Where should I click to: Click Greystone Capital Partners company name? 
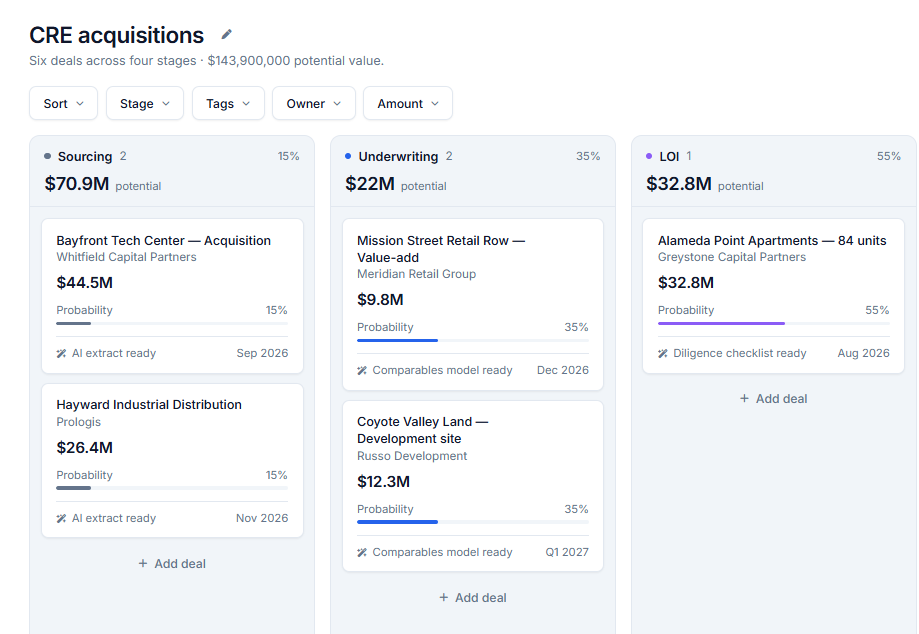click(x=732, y=257)
